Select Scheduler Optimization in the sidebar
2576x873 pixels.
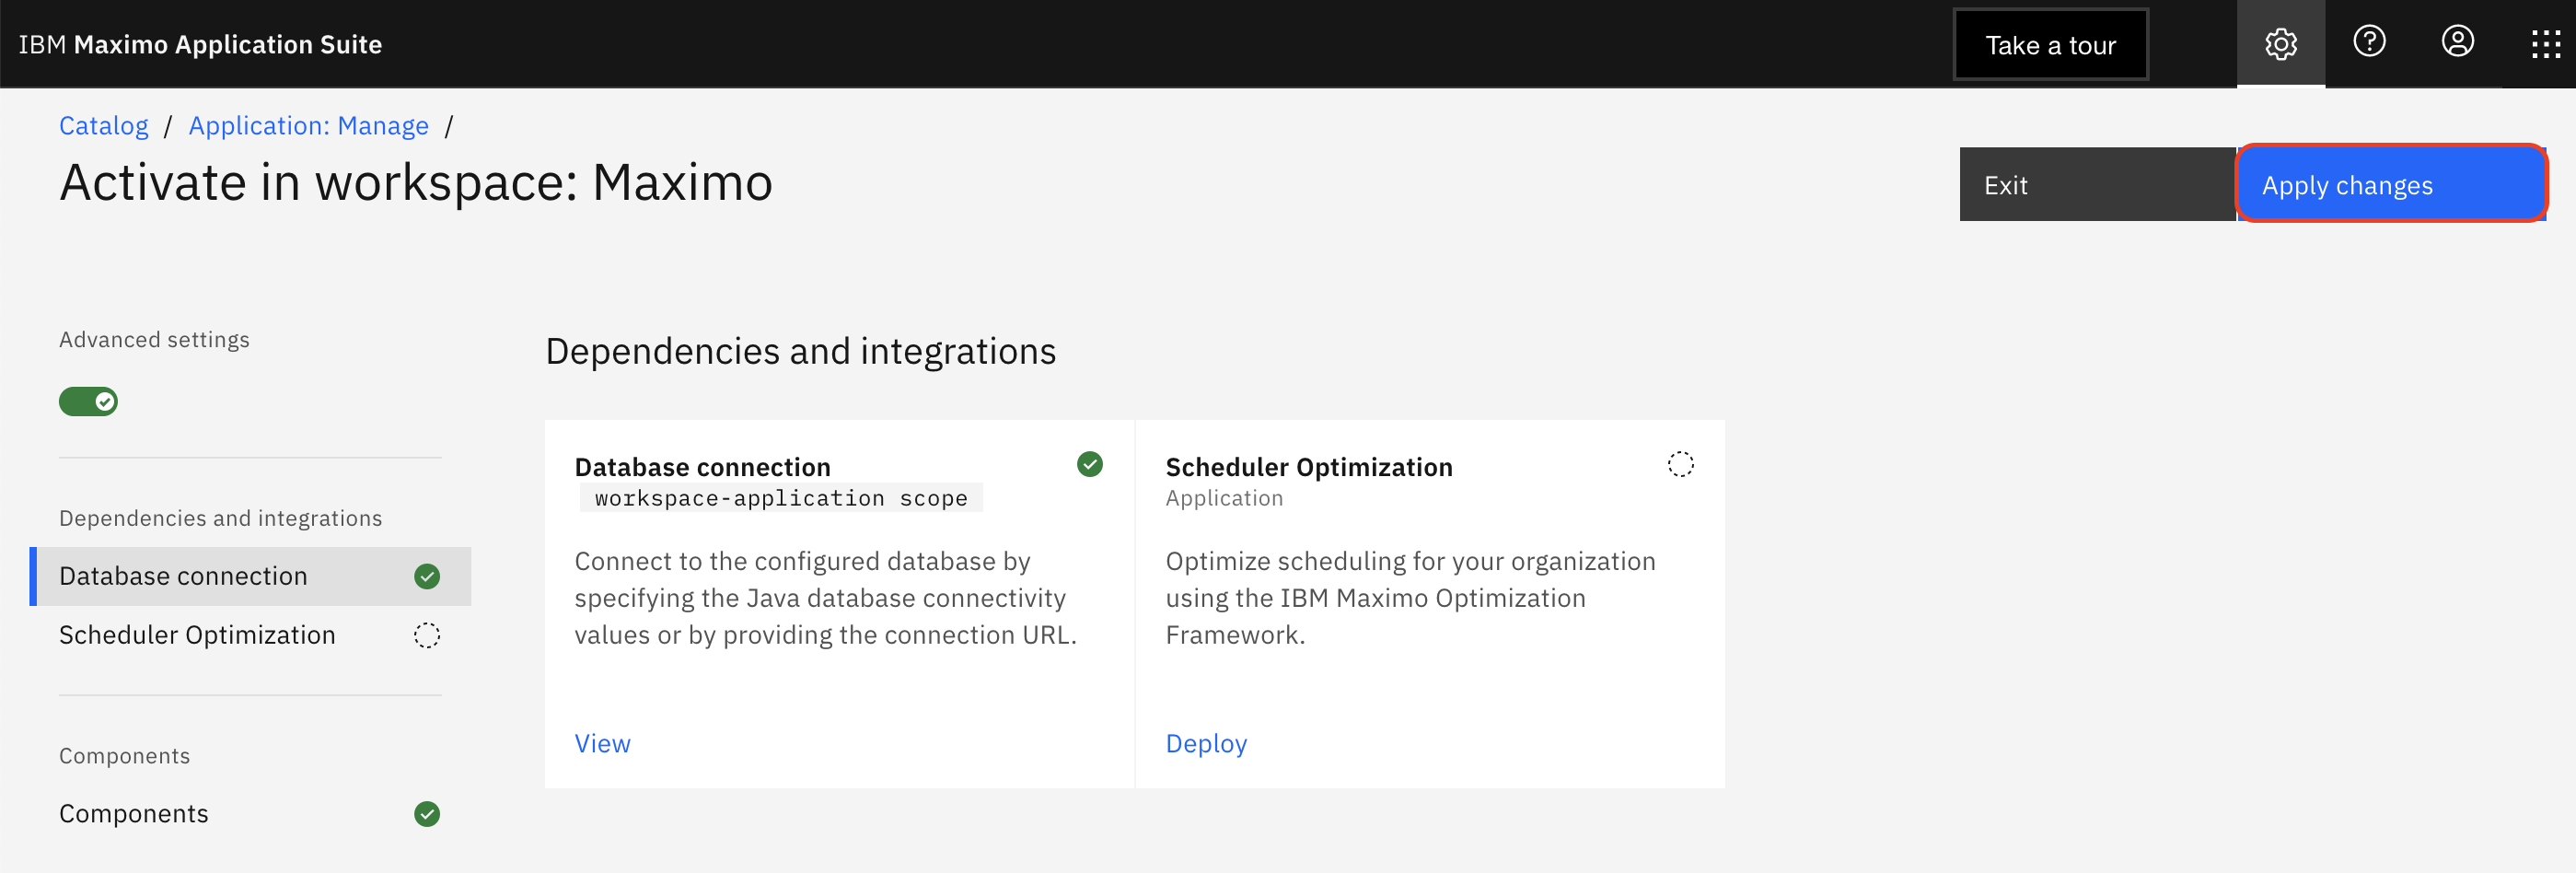[197, 636]
